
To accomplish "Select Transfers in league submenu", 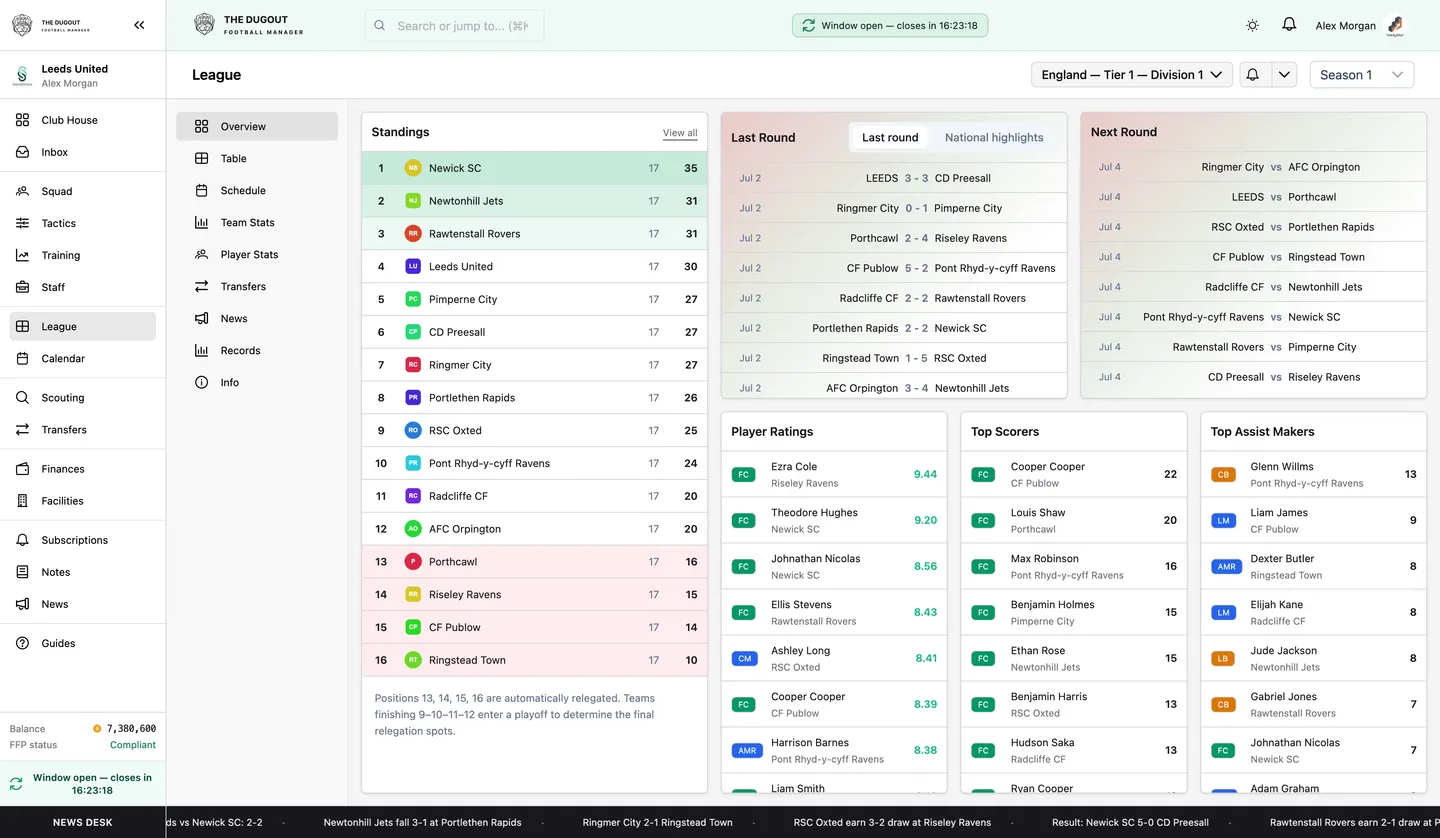I will pos(257,286).
